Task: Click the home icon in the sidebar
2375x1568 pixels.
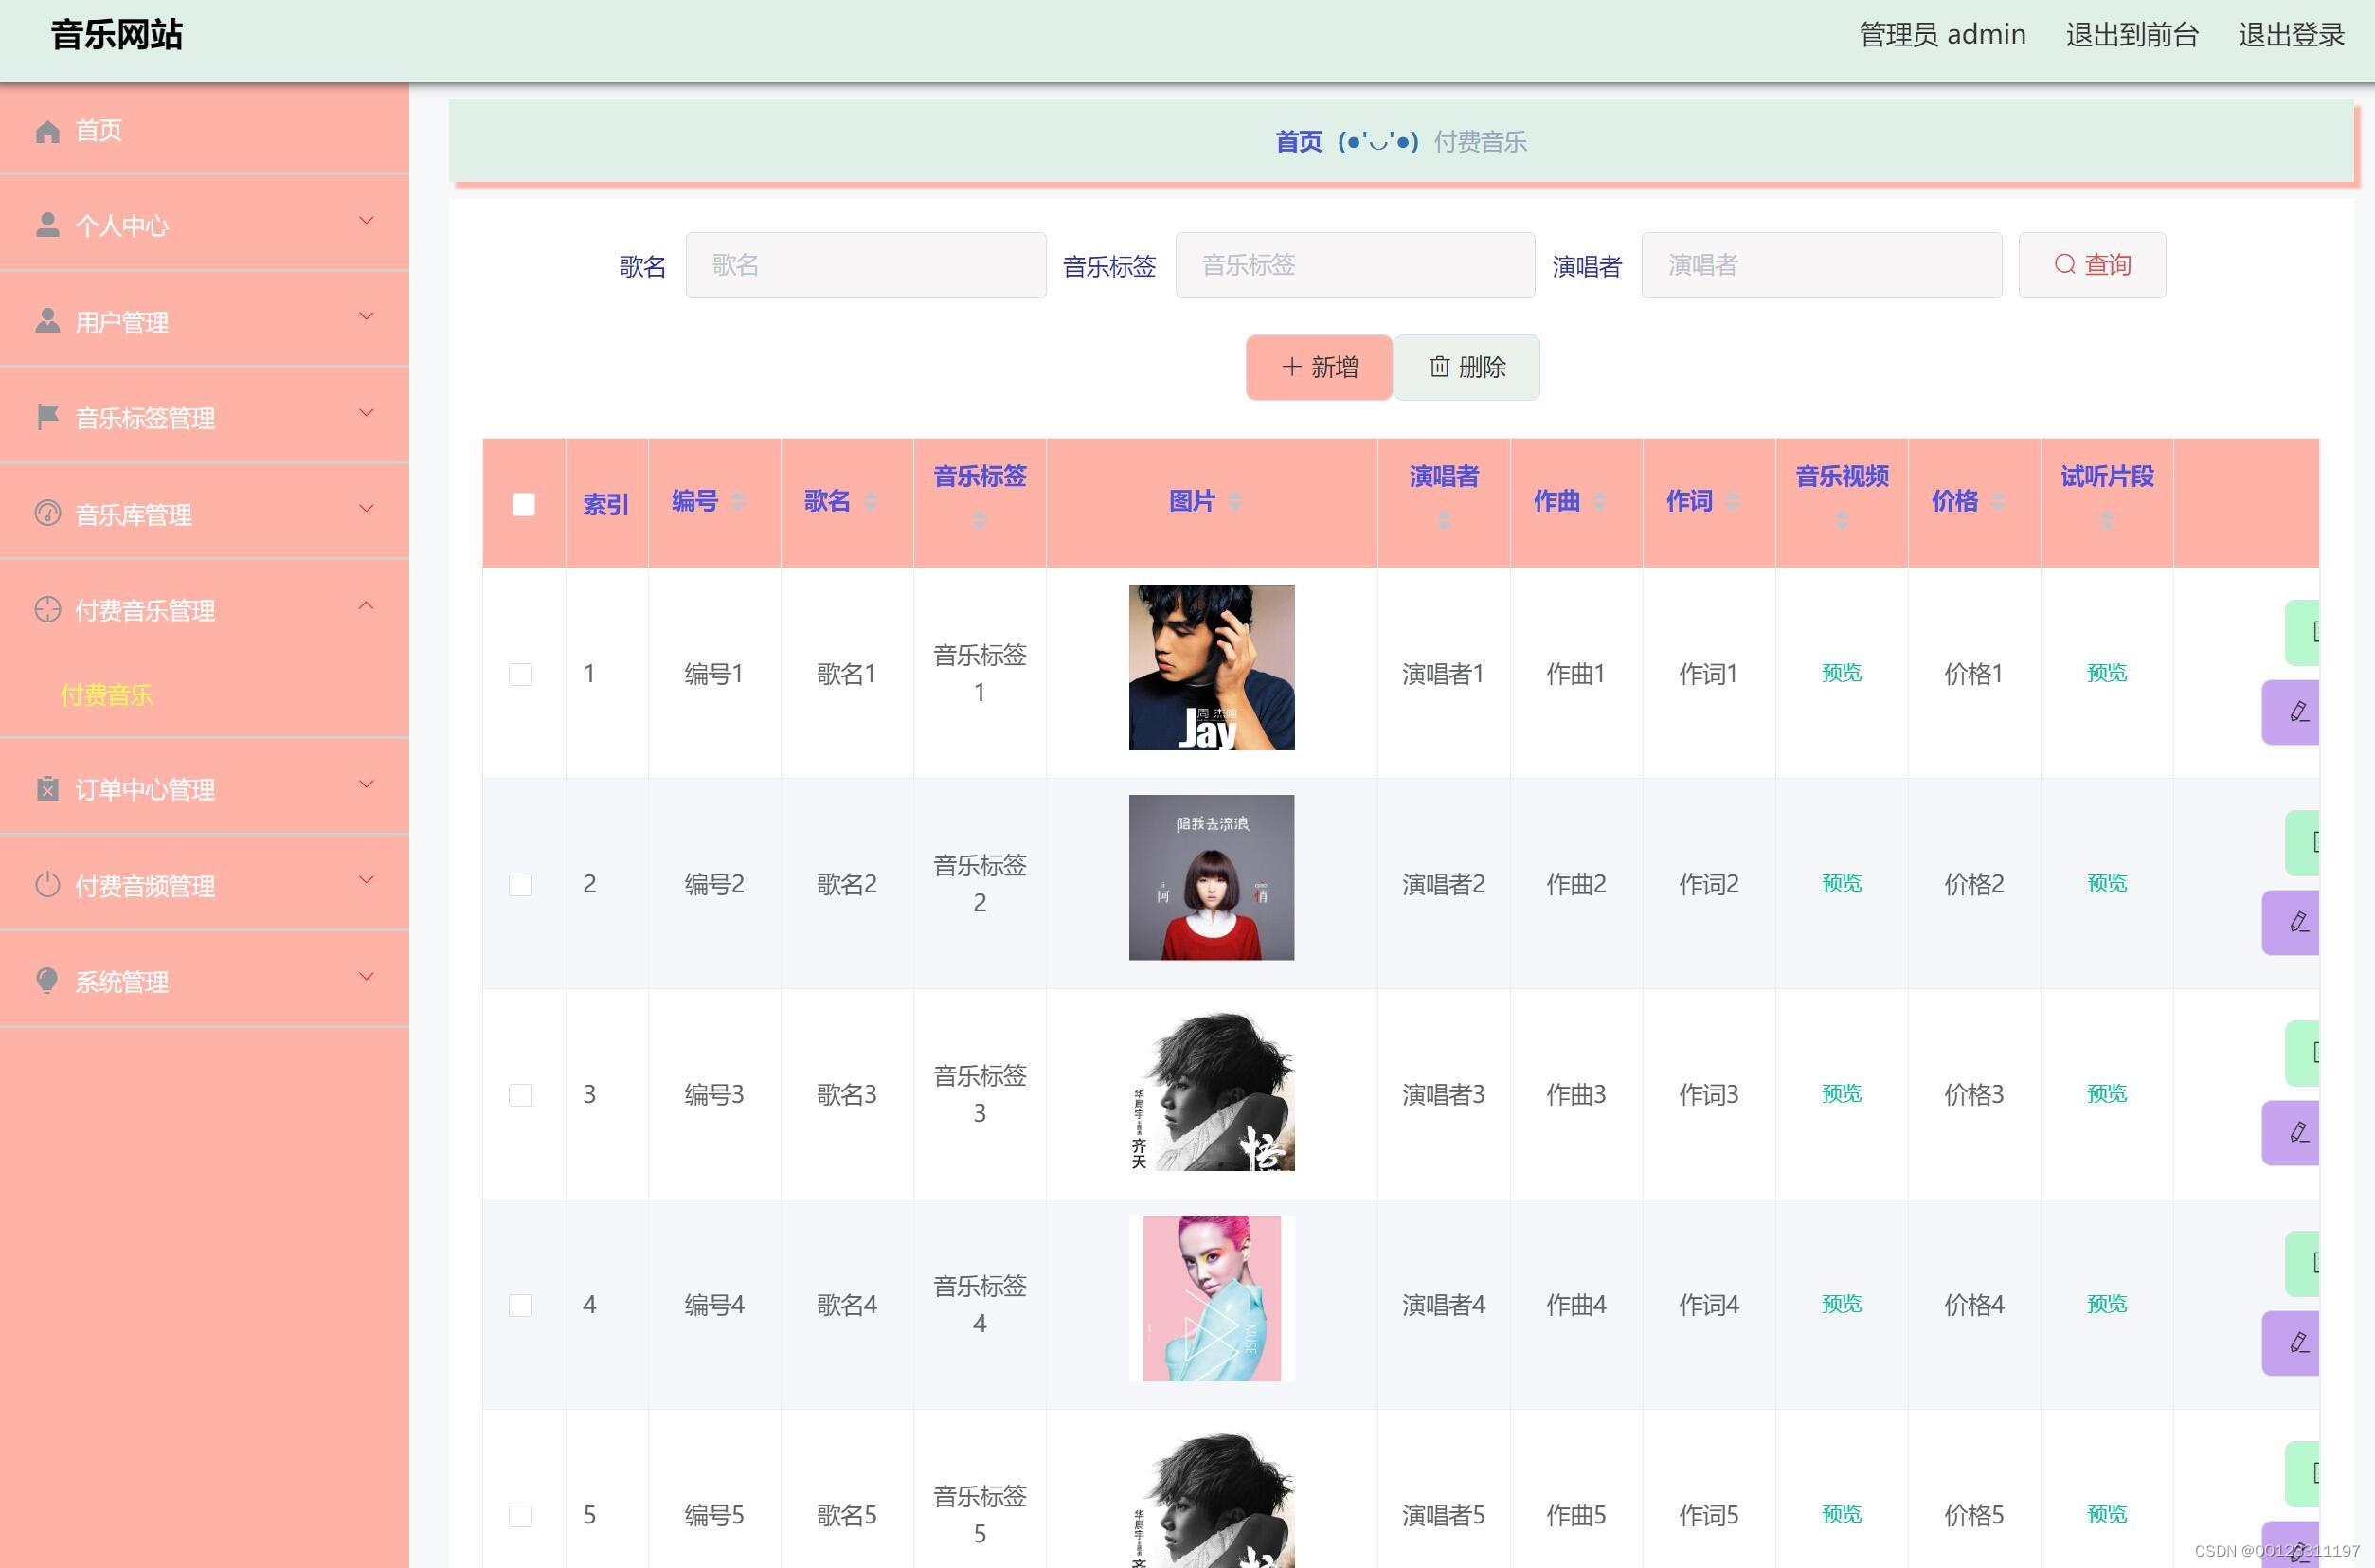Action: 47,131
